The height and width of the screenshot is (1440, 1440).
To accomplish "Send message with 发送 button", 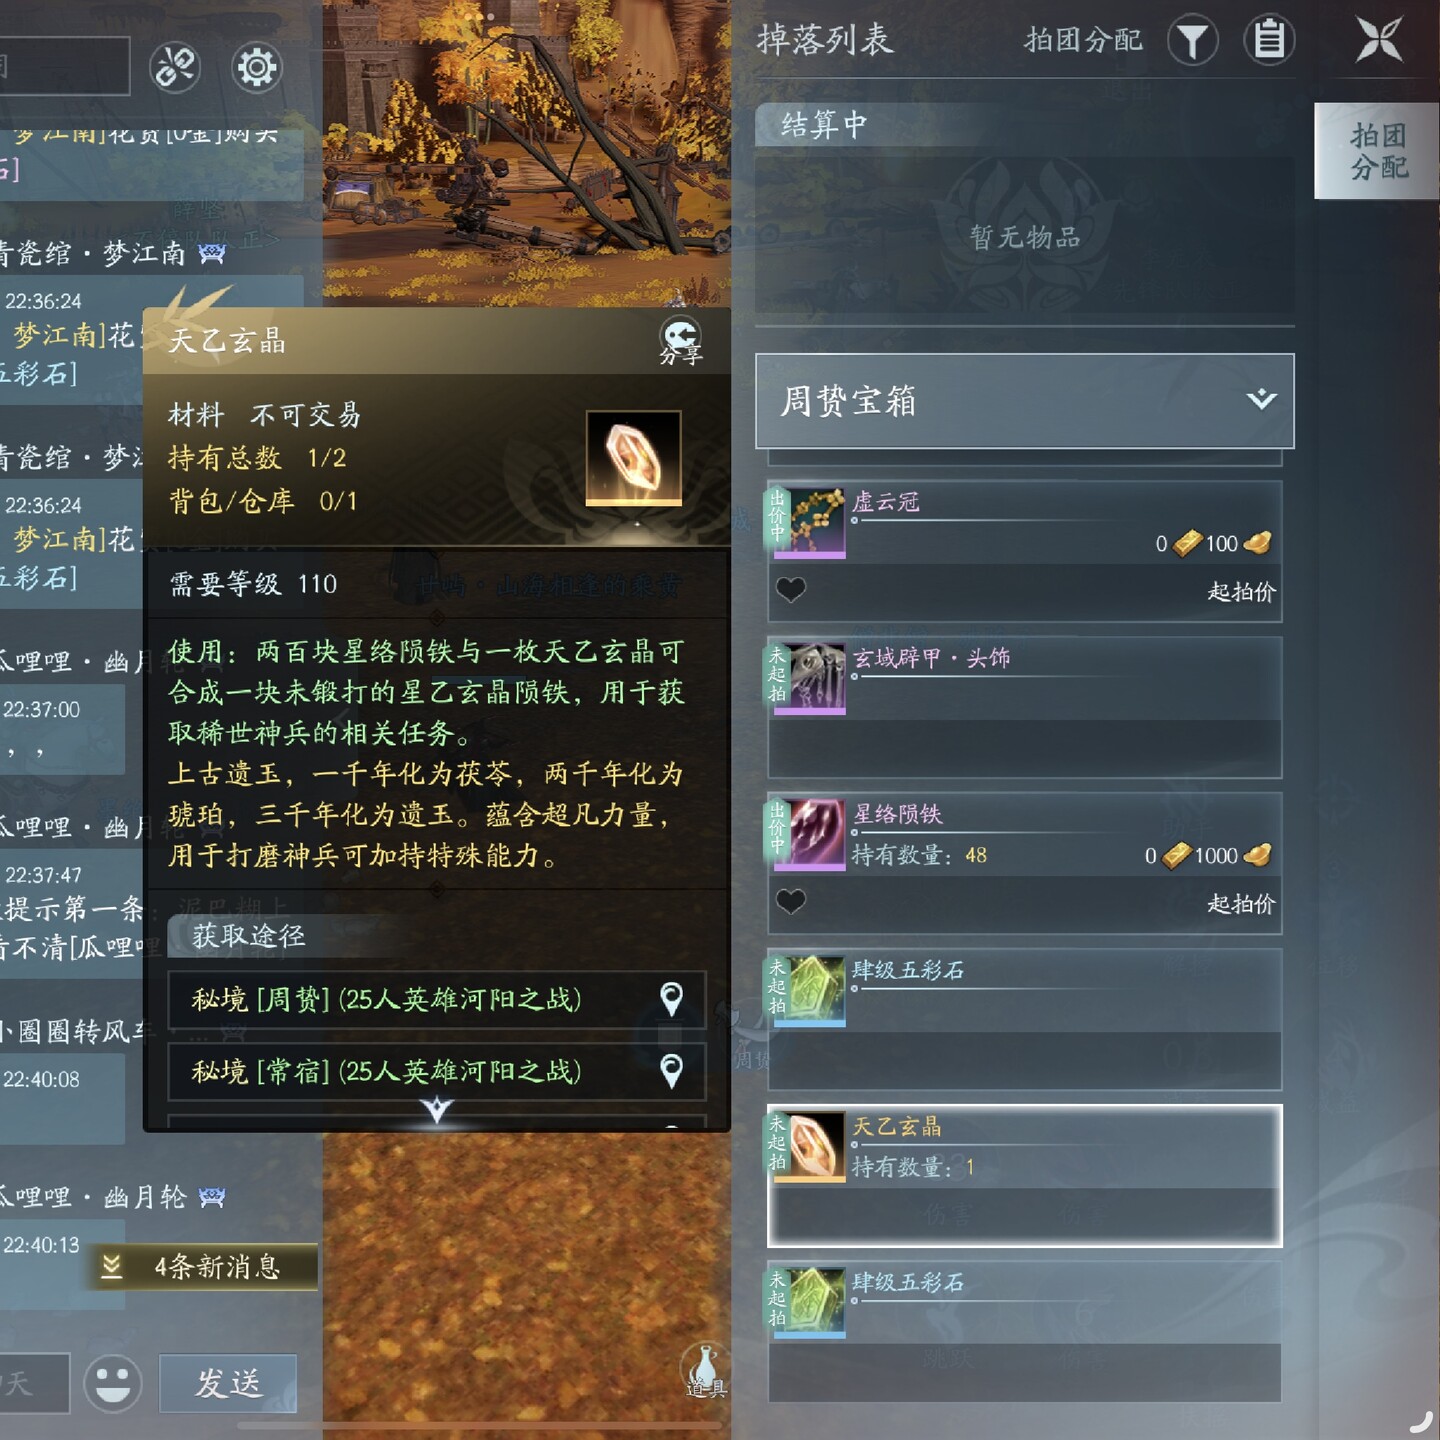I will coord(228,1383).
